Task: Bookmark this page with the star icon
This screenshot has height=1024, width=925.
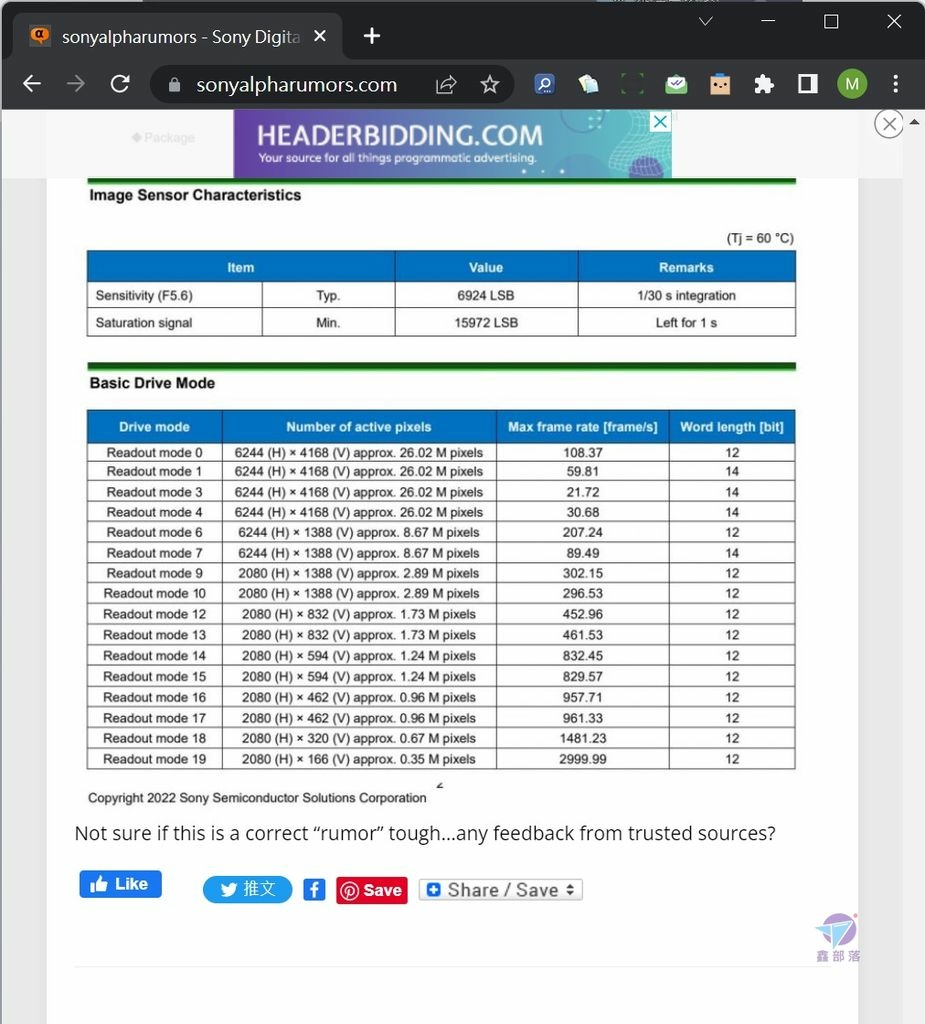Action: coord(489,84)
